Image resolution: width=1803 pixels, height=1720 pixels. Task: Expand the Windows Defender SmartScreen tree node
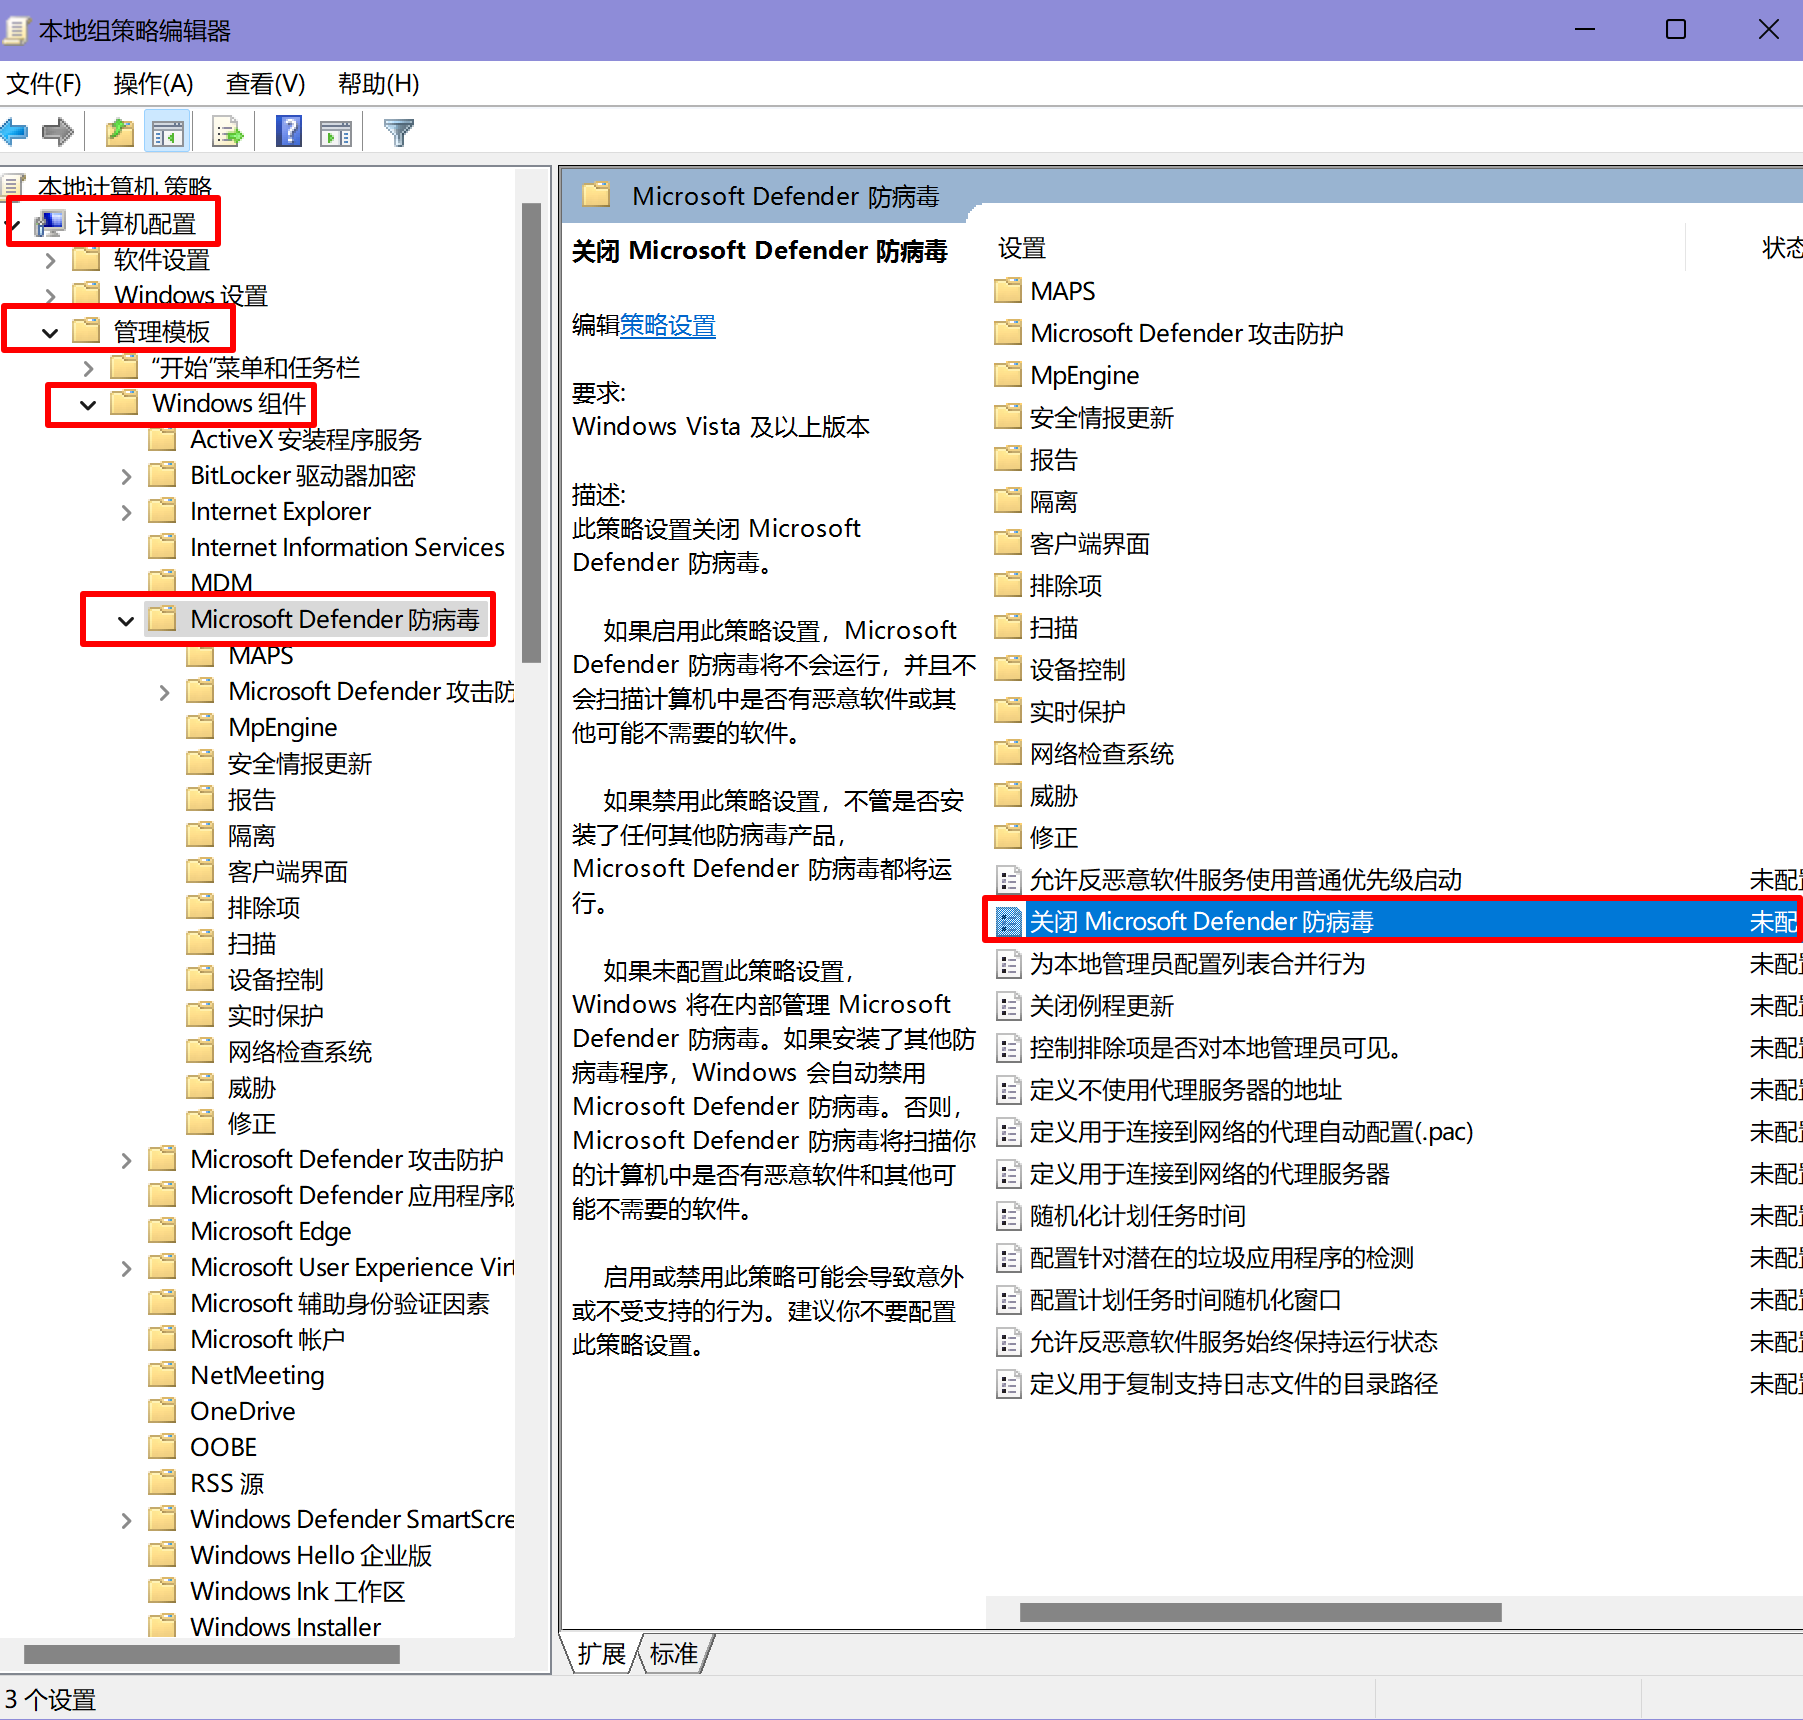coord(126,1521)
